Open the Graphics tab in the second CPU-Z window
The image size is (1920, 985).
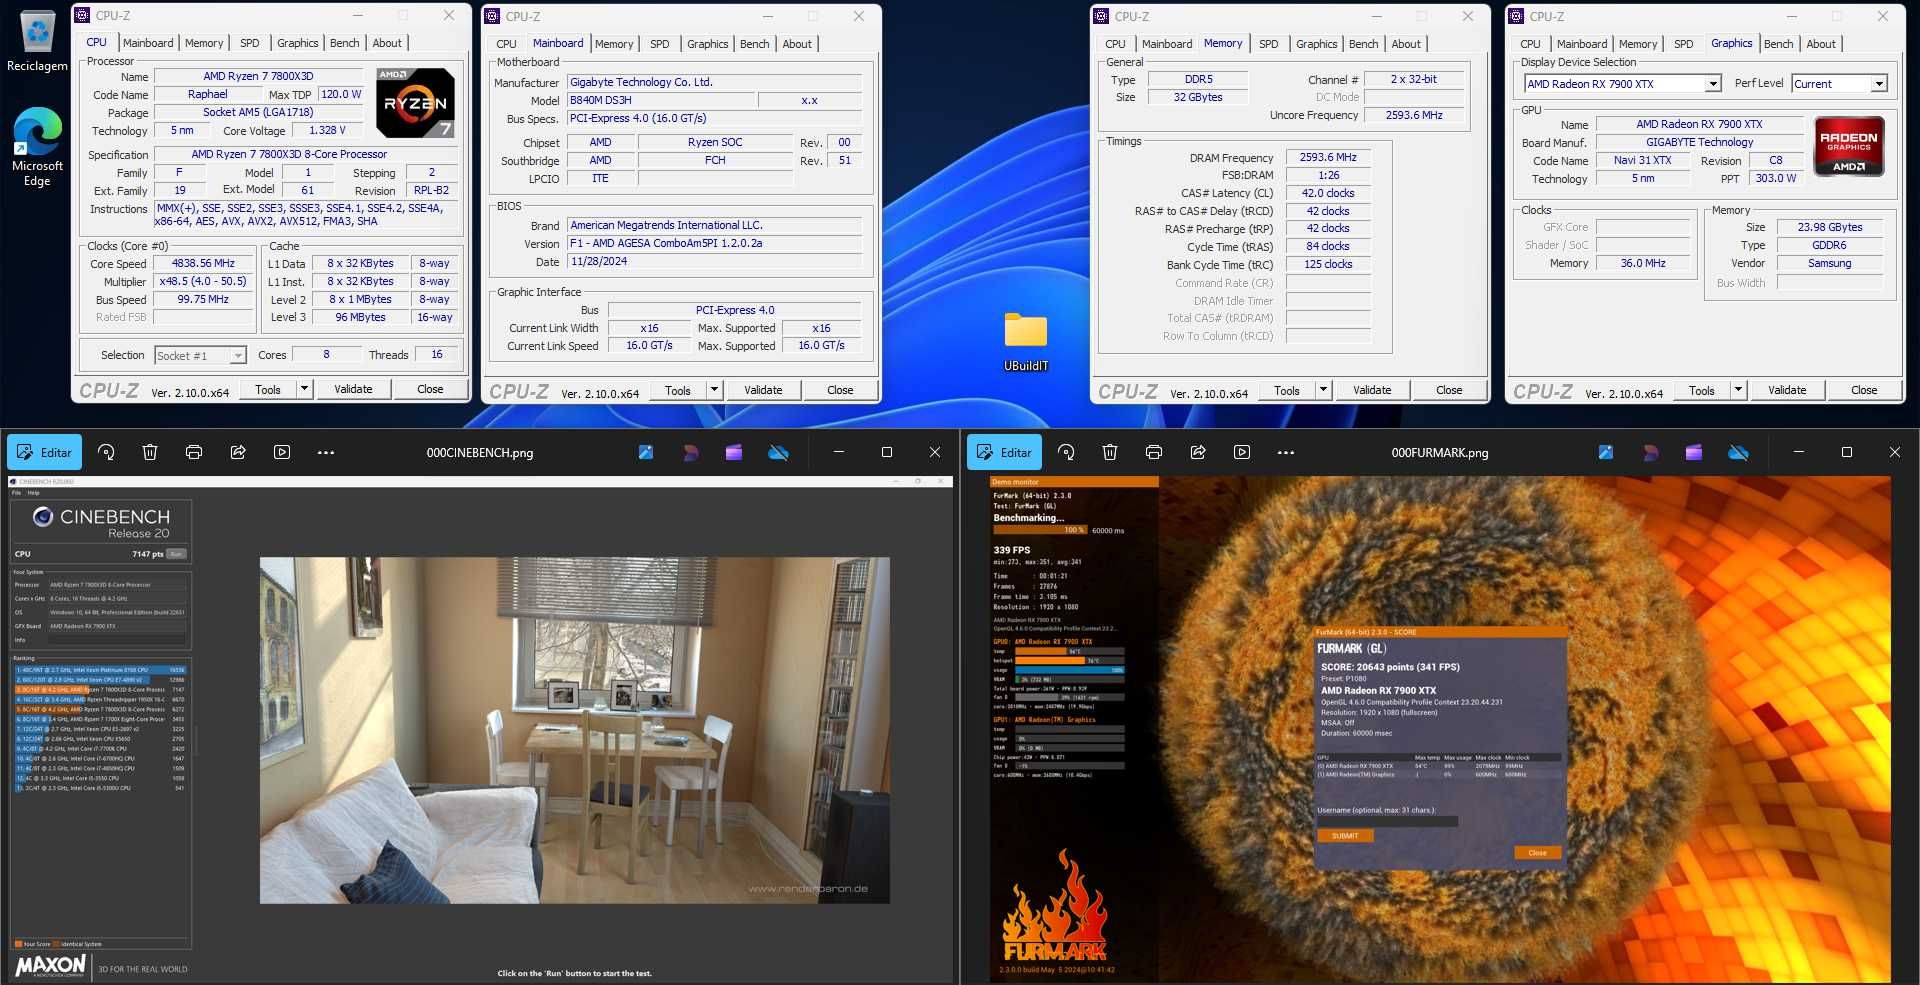[707, 44]
